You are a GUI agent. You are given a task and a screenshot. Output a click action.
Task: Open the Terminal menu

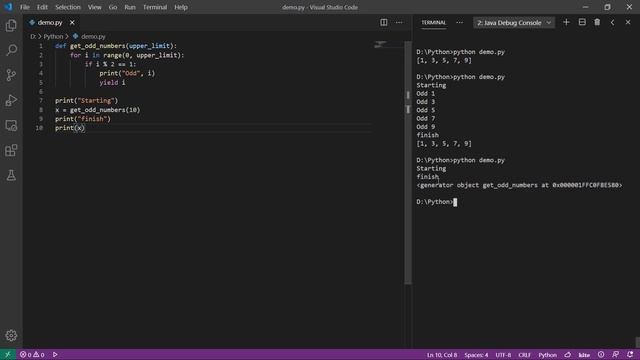(155, 7)
